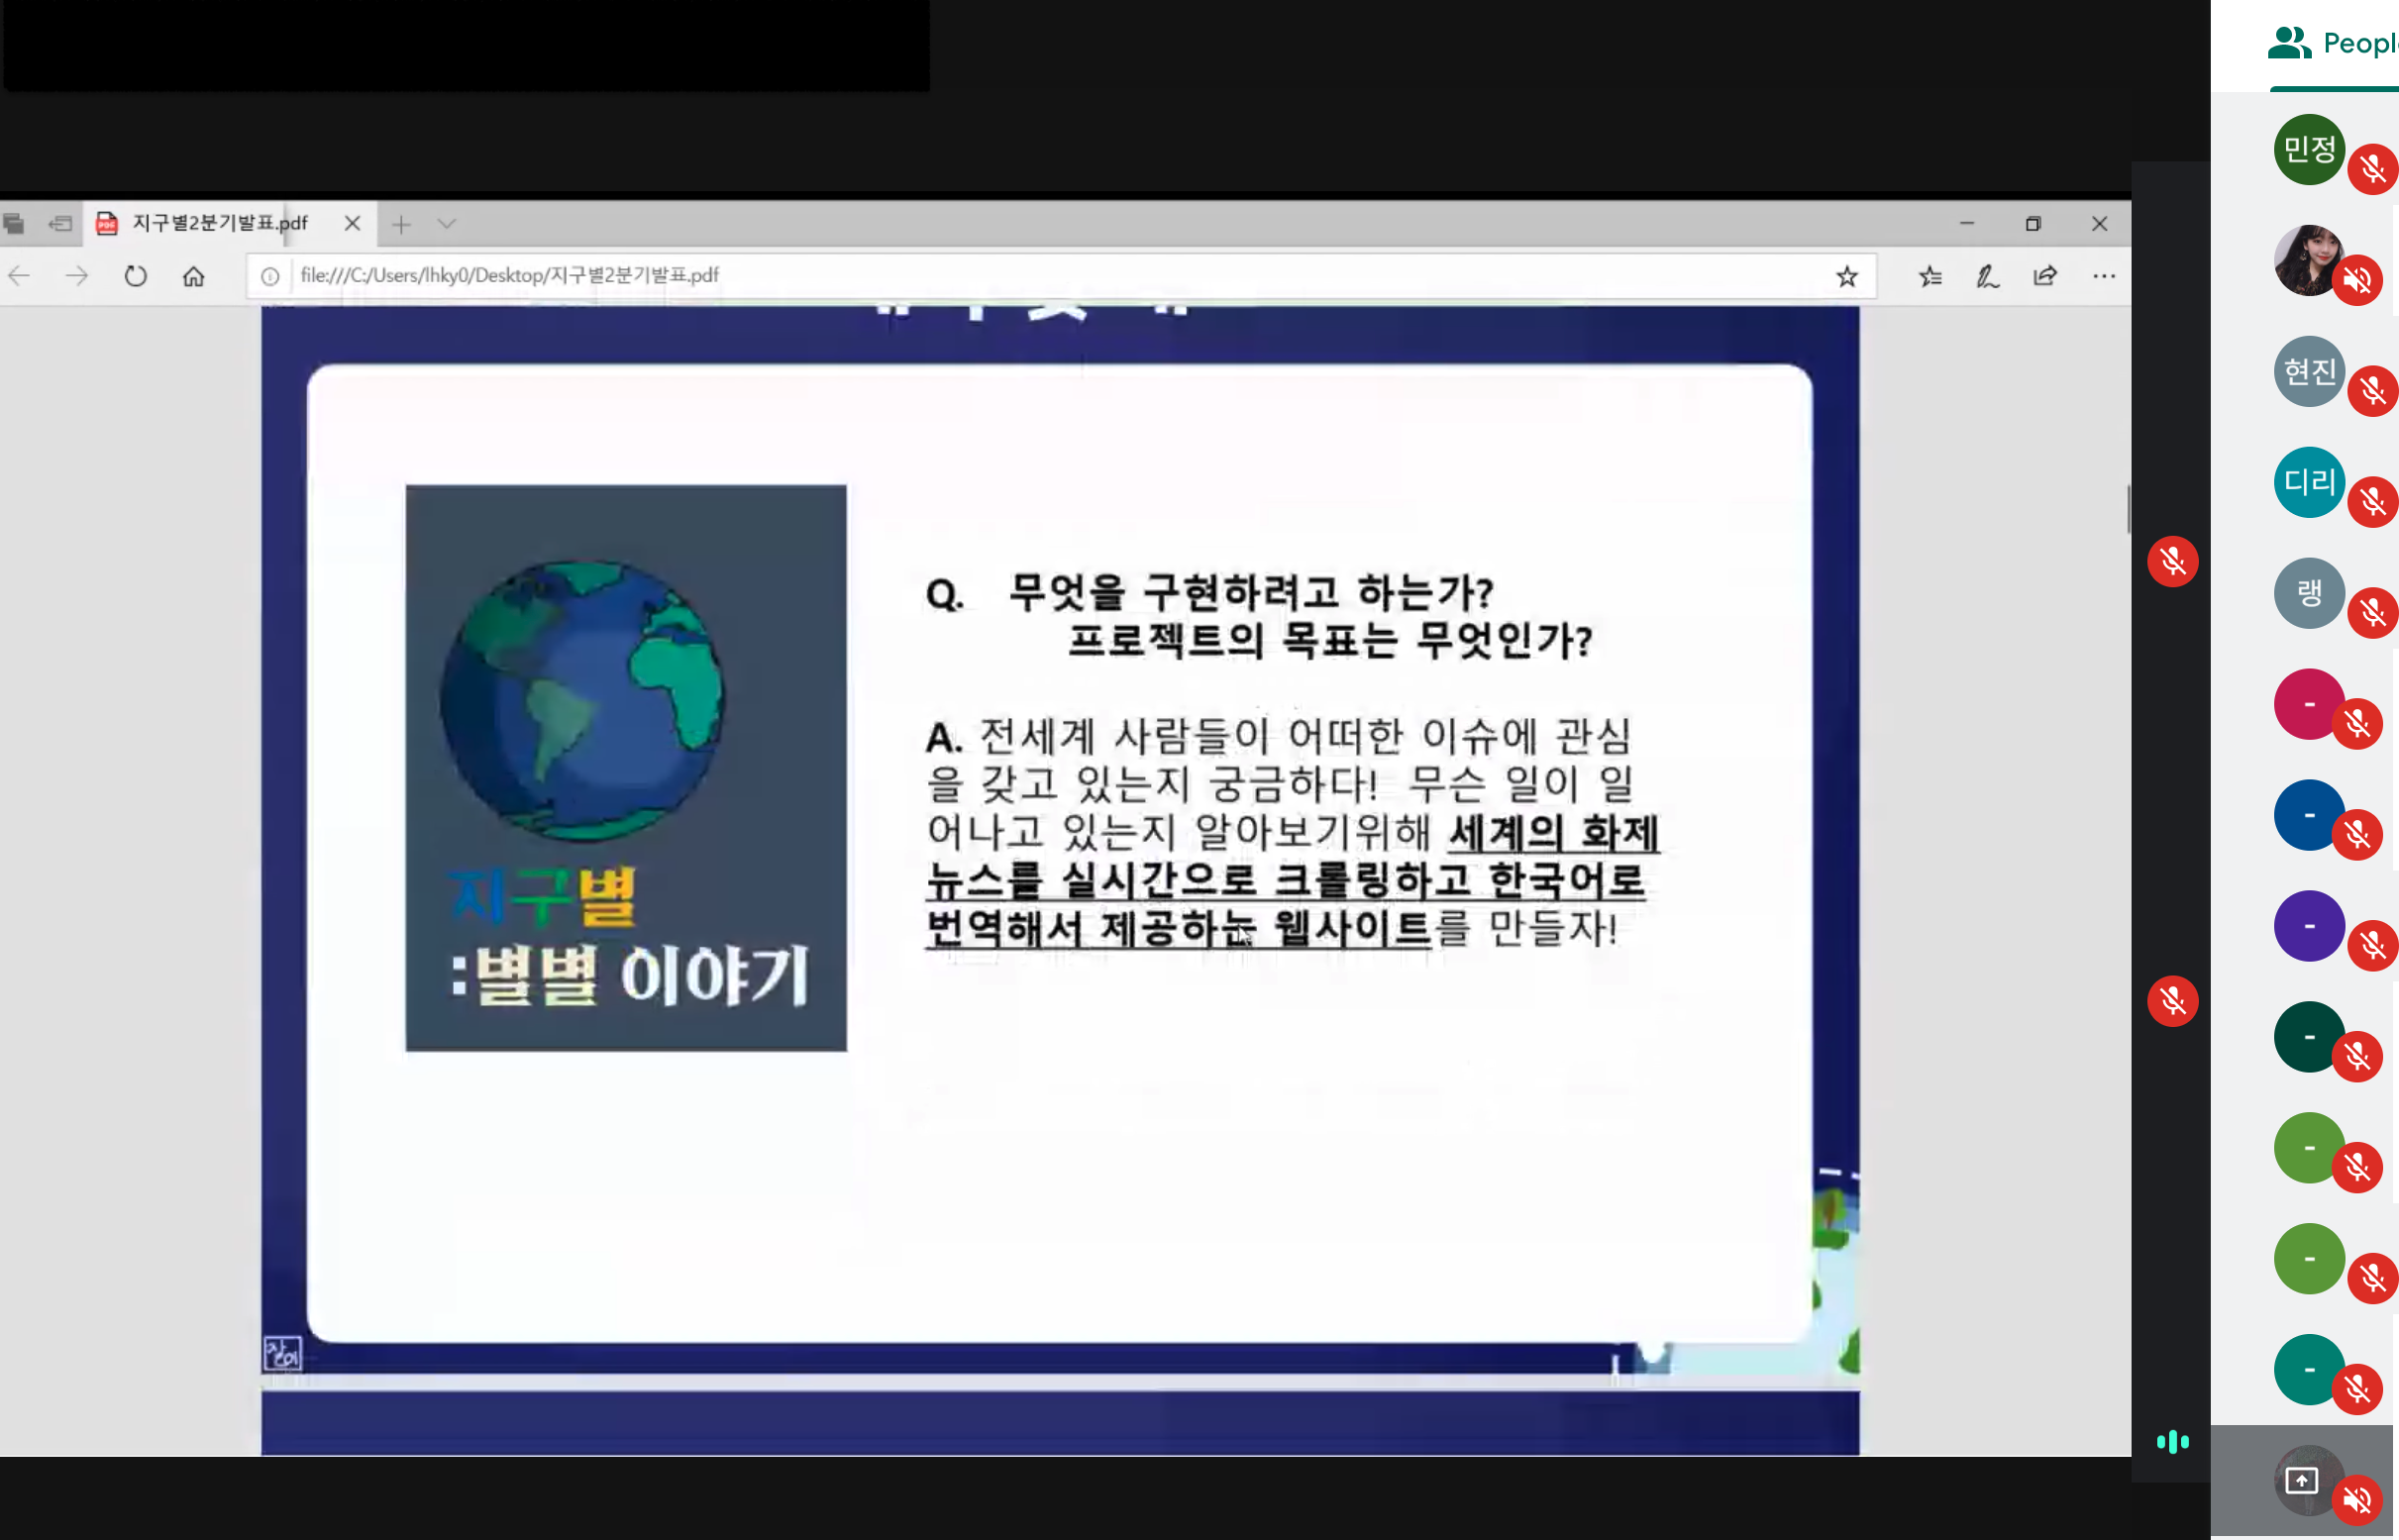The width and height of the screenshot is (2399, 1540).
Task: Open the site information icon in address bar
Action: tap(270, 276)
